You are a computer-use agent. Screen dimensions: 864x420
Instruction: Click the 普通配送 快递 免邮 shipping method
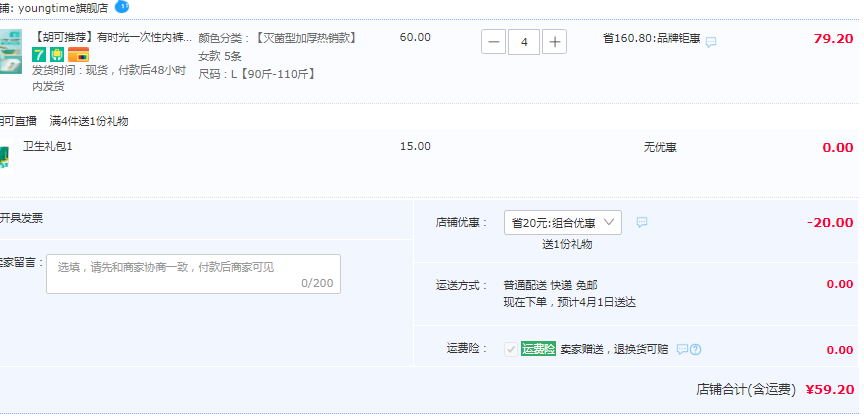(x=550, y=285)
